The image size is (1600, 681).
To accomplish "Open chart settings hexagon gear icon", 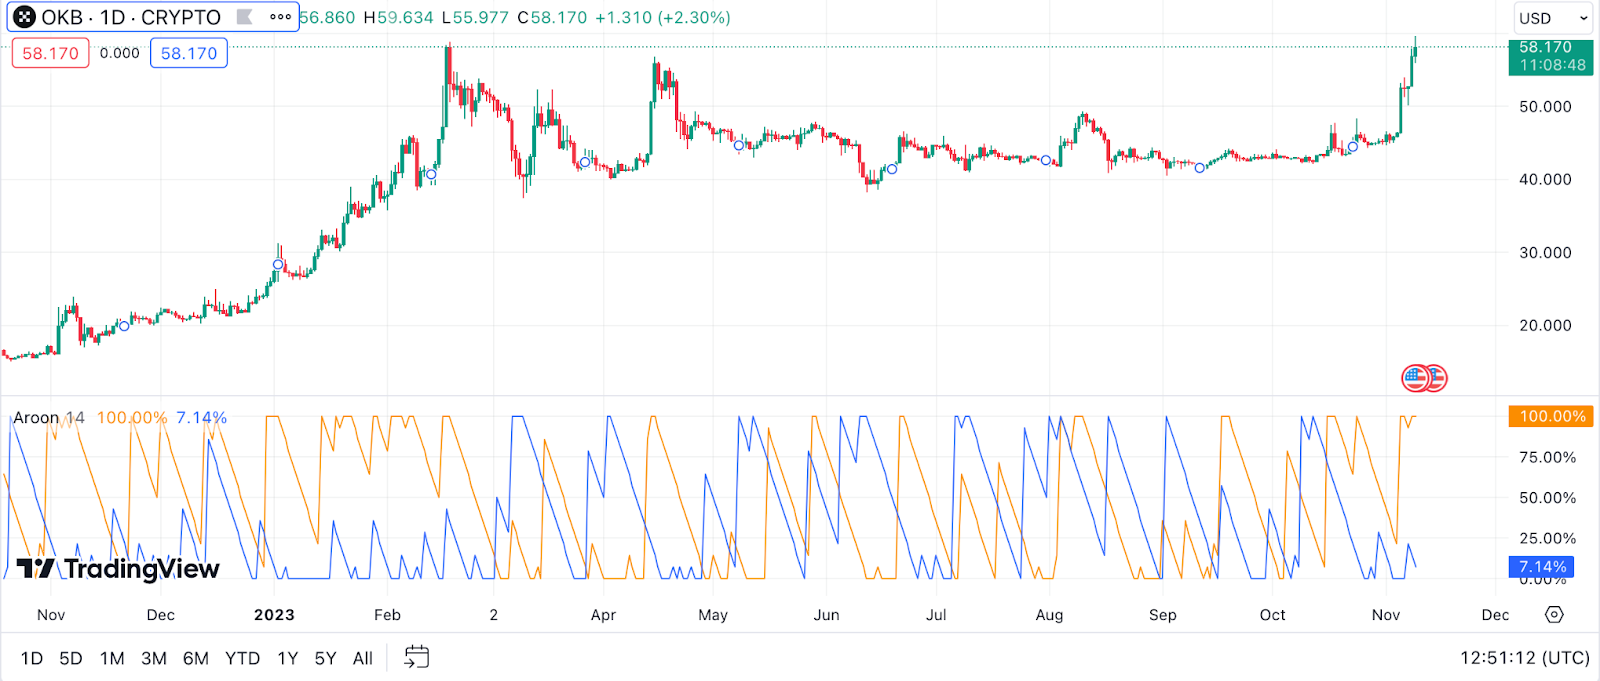I will (x=1554, y=614).
